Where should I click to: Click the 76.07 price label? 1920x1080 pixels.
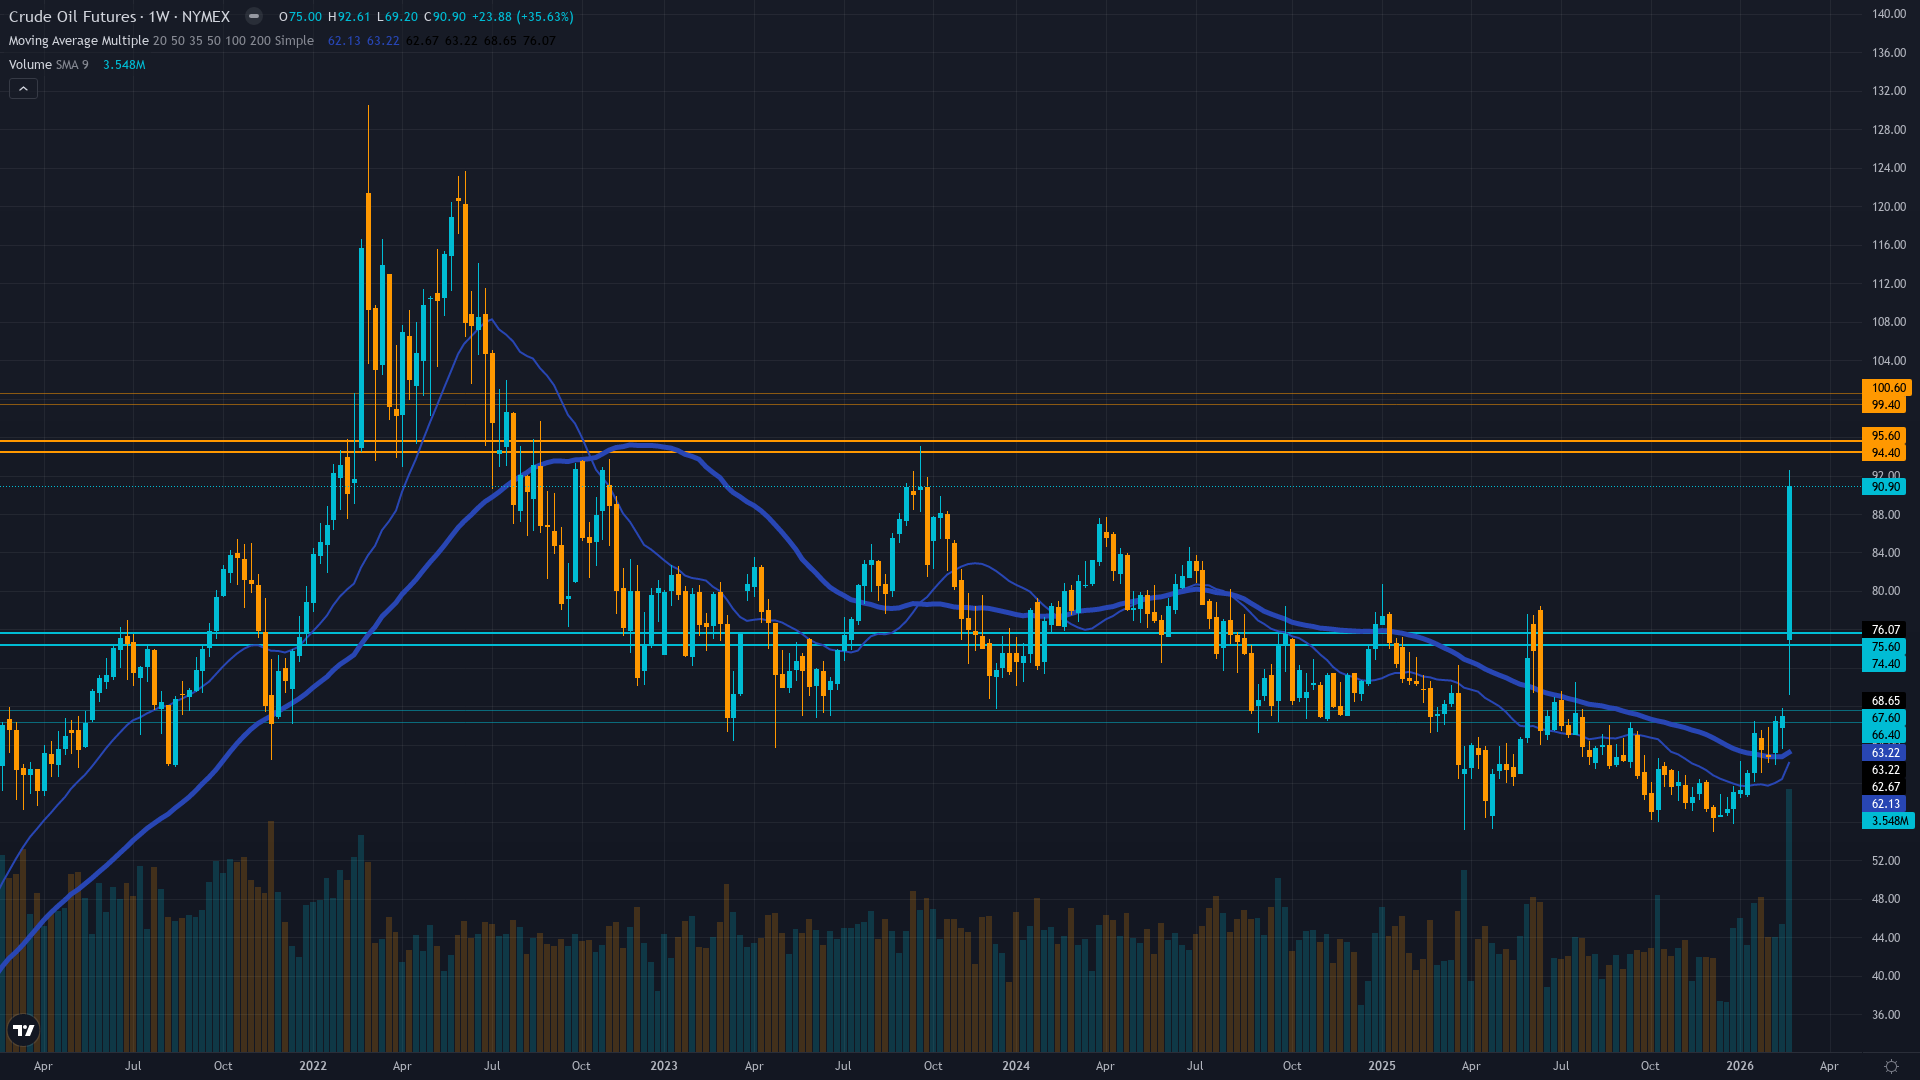coord(1885,630)
